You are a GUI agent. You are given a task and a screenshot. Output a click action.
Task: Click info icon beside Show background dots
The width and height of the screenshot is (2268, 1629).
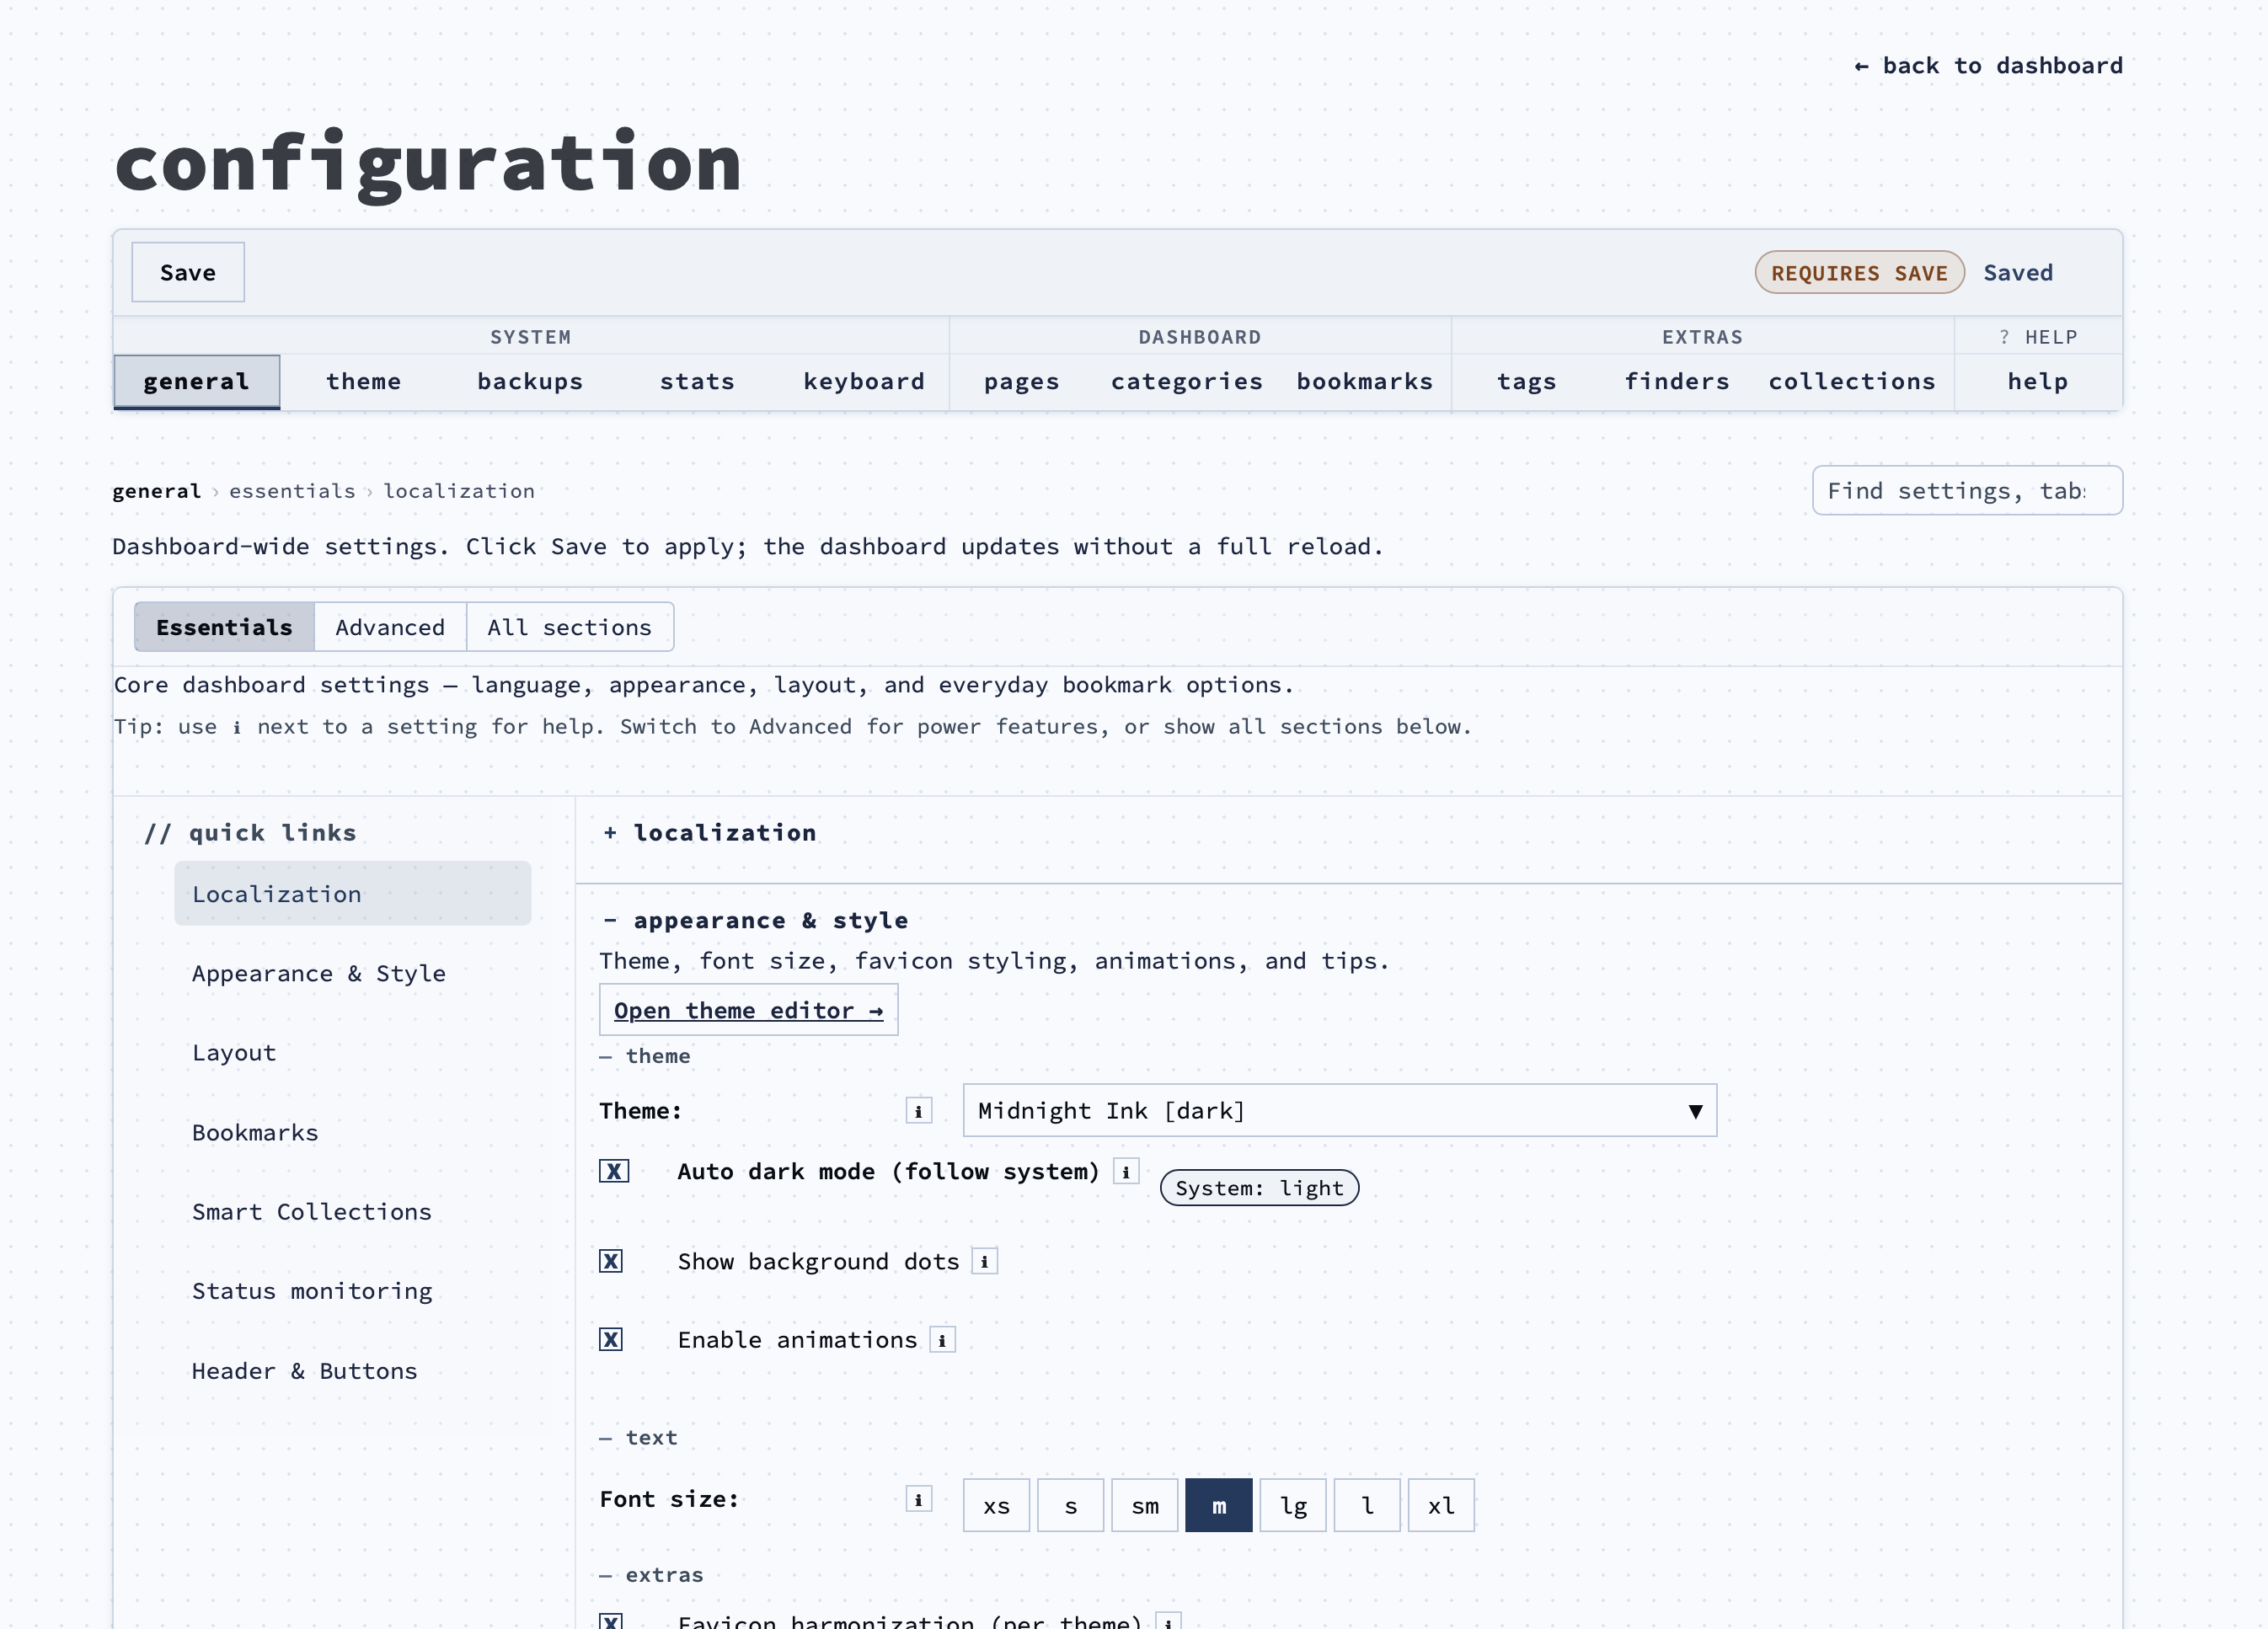984,1262
